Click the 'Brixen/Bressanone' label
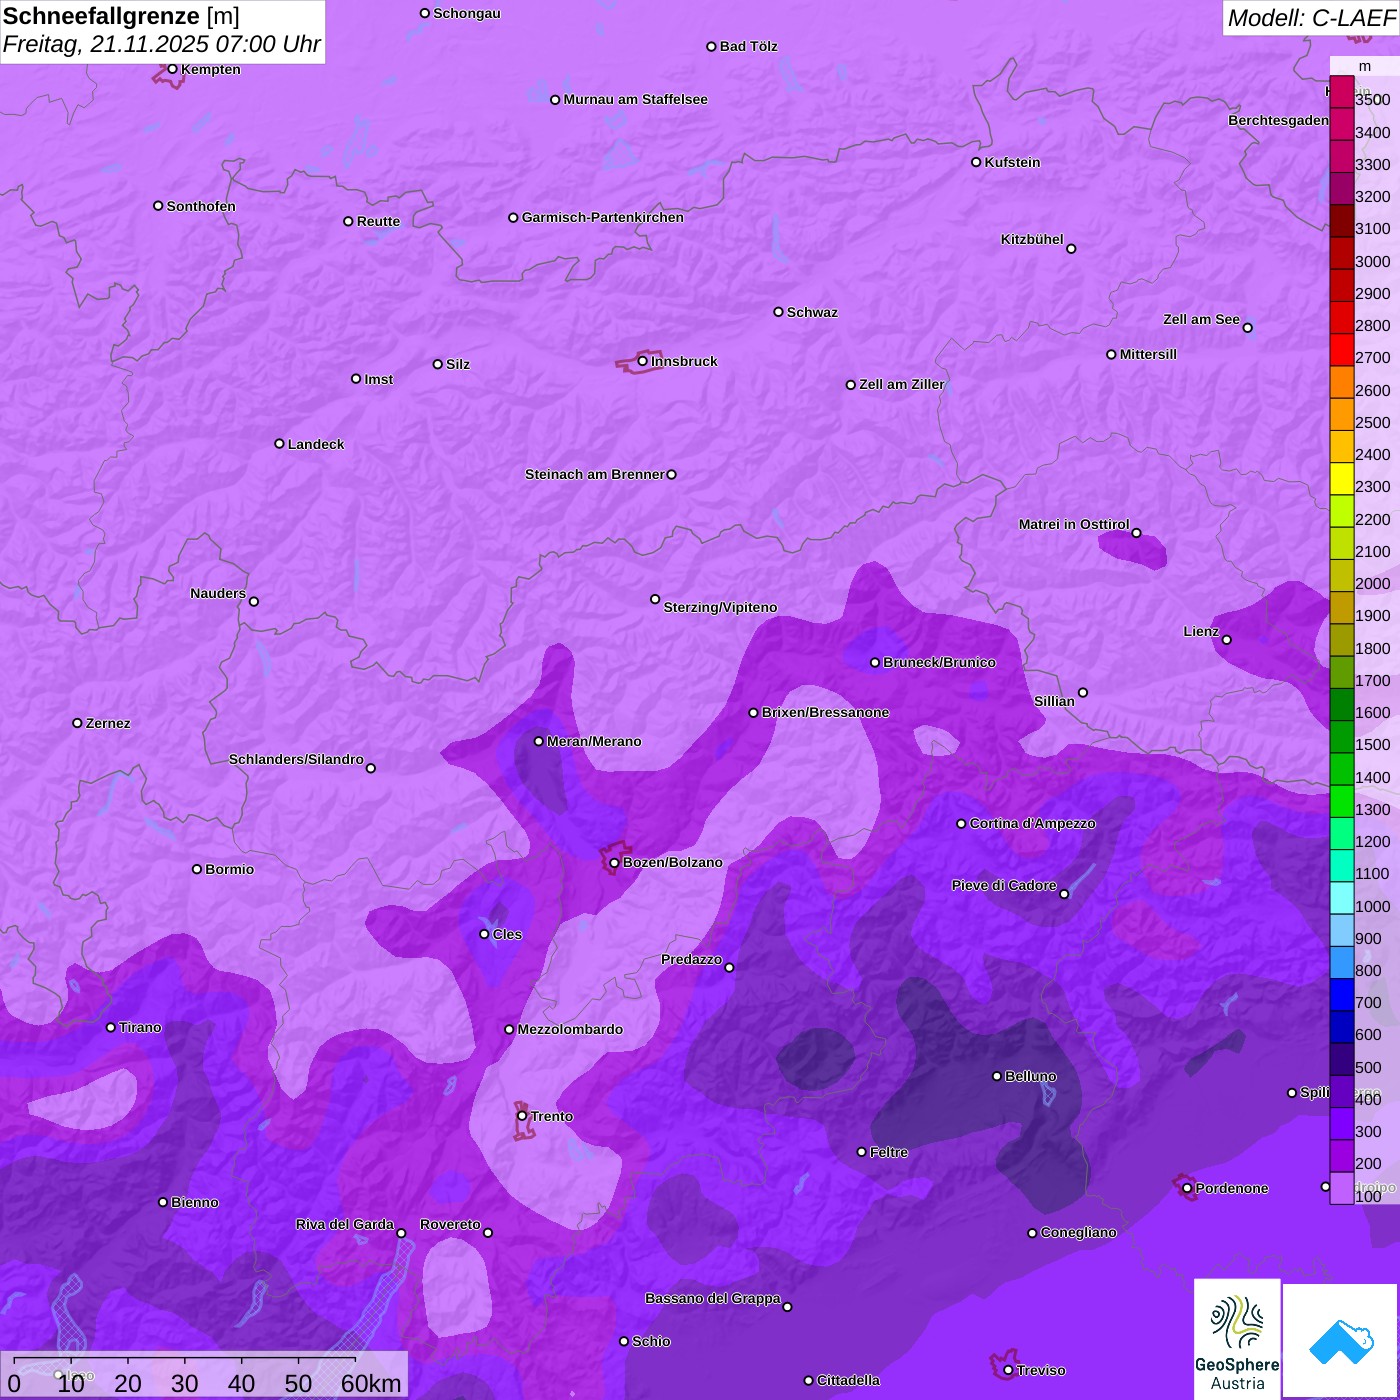This screenshot has height=1400, width=1400. coord(826,712)
